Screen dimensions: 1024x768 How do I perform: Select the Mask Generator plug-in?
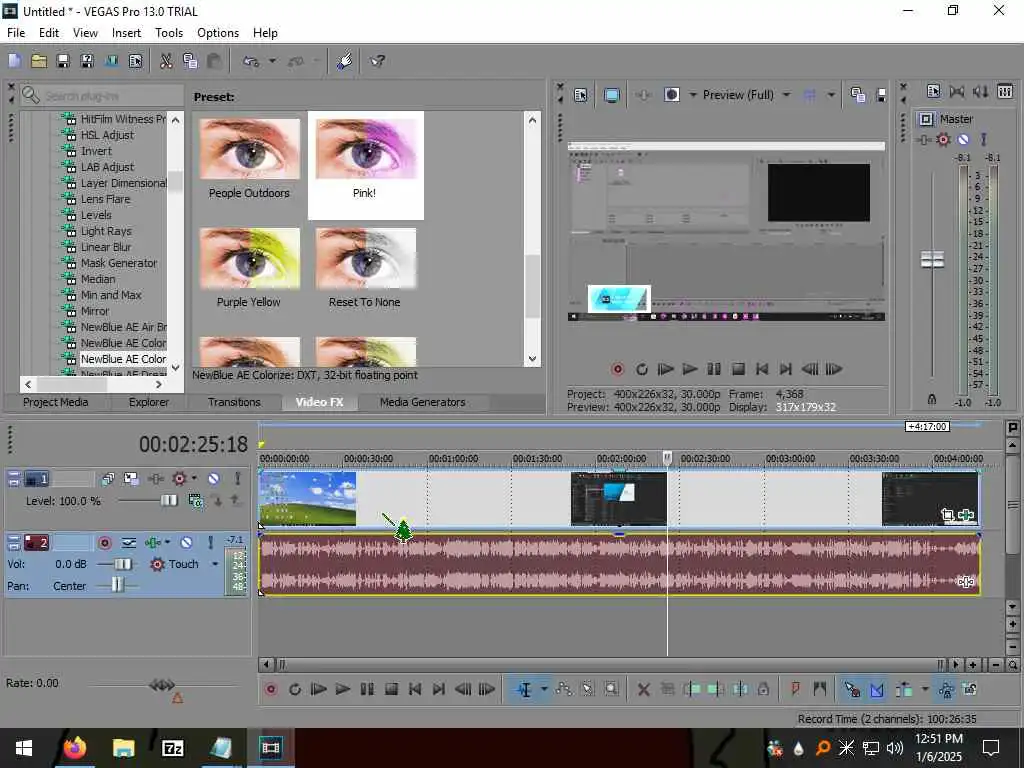(x=119, y=263)
